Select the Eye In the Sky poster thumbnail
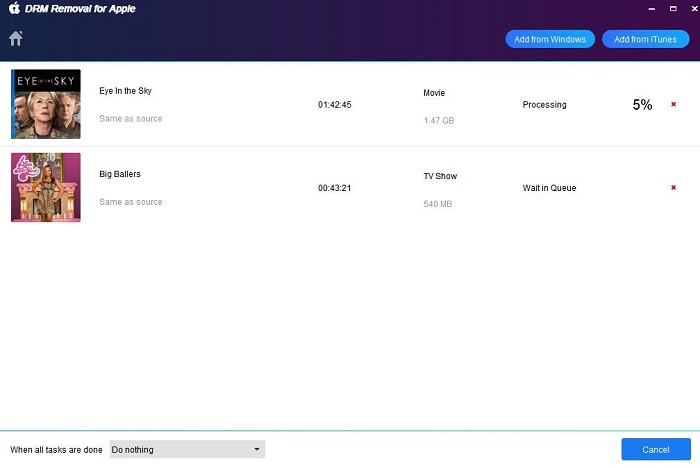 (46, 104)
